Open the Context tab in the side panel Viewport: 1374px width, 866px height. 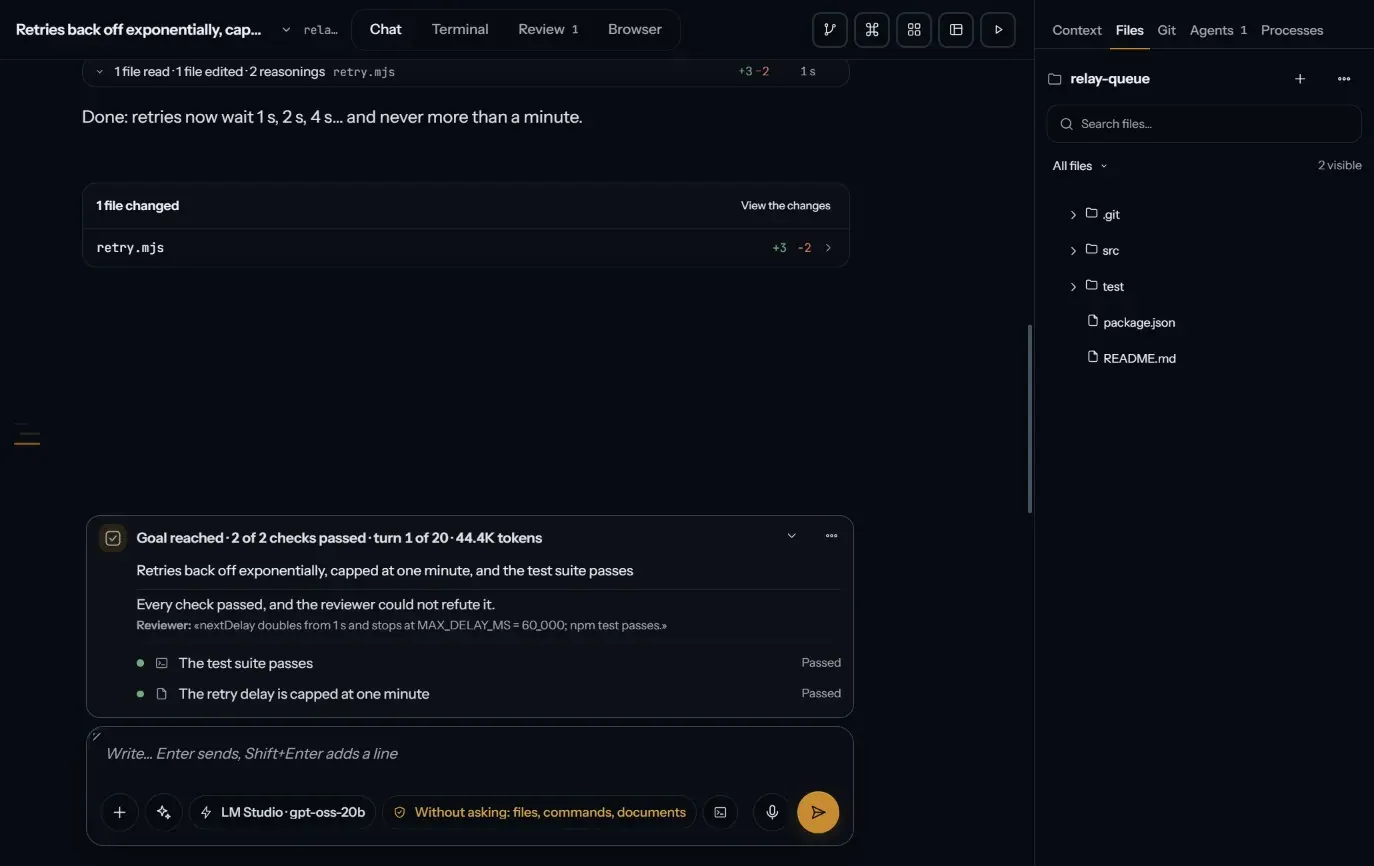coord(1077,30)
